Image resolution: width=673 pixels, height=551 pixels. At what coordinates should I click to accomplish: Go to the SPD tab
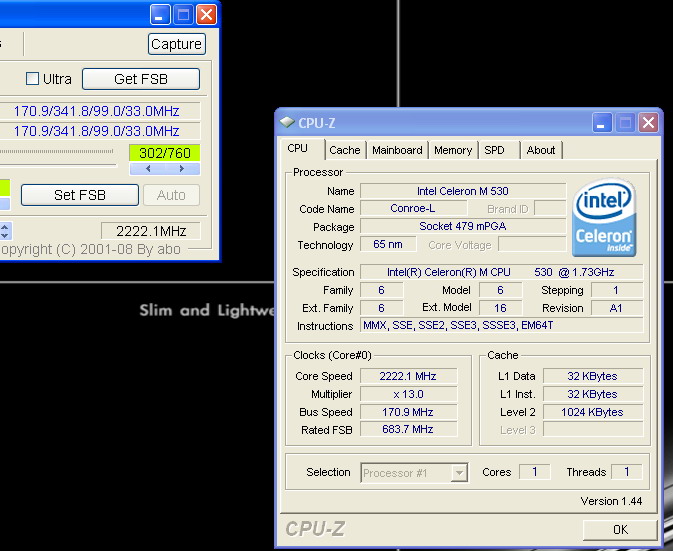coord(494,150)
